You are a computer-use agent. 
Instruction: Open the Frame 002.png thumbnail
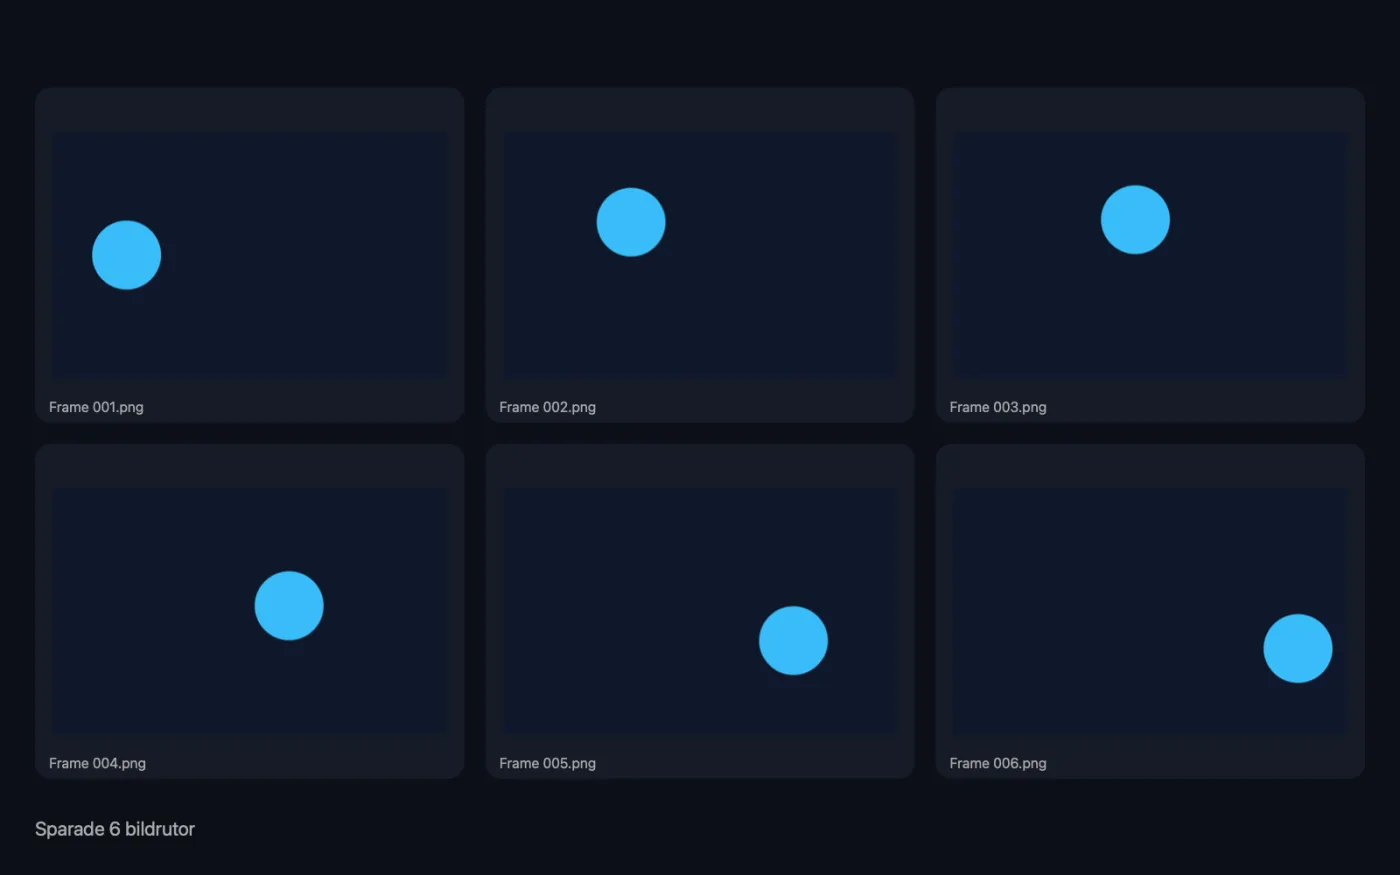tap(700, 255)
